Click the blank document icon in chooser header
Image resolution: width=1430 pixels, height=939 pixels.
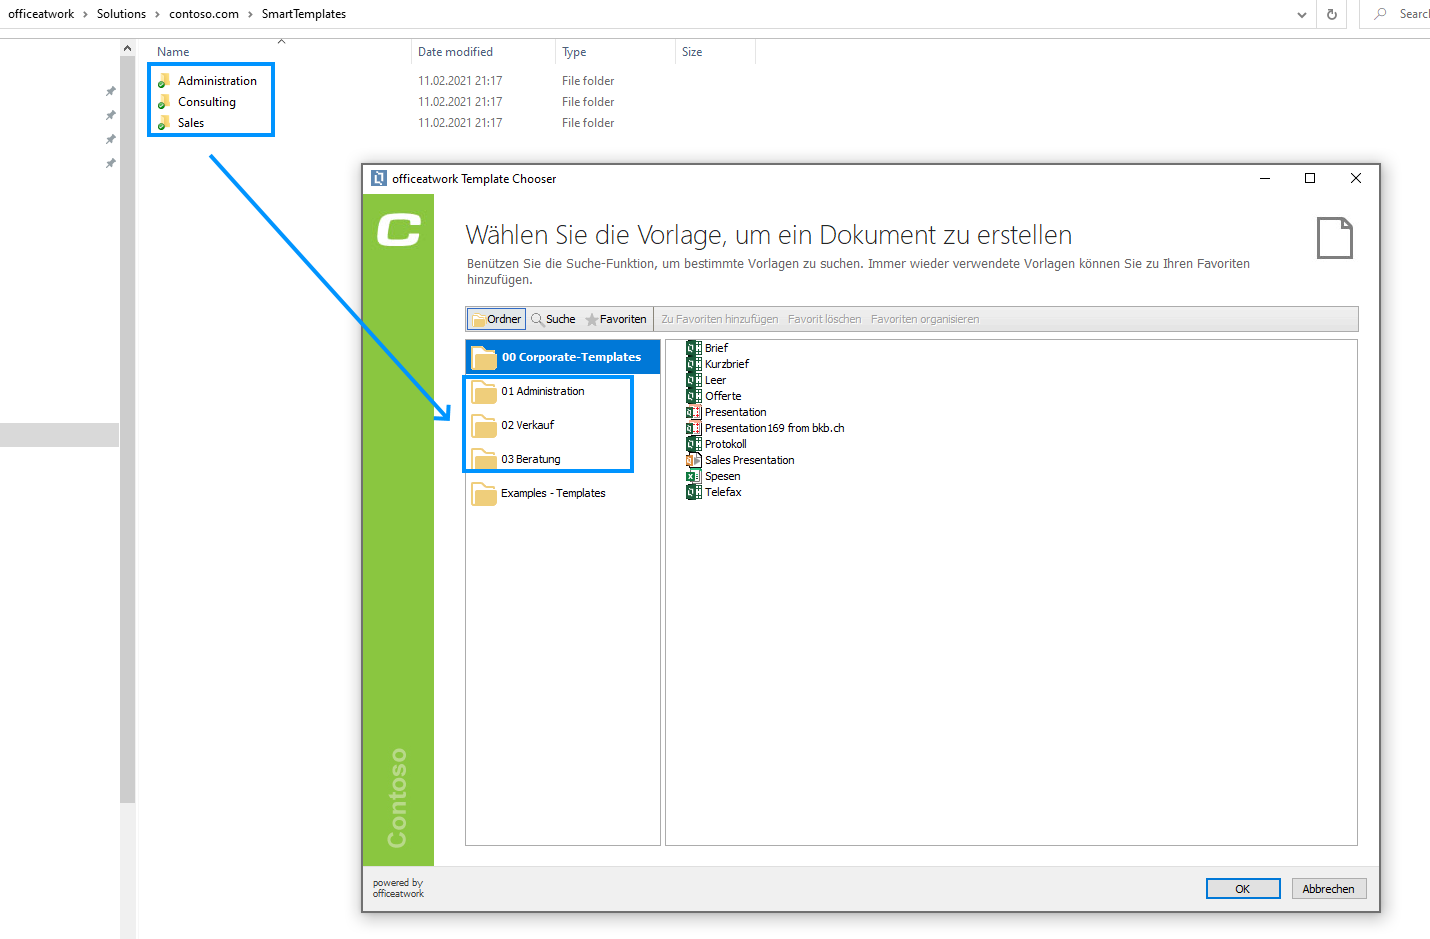click(1334, 238)
